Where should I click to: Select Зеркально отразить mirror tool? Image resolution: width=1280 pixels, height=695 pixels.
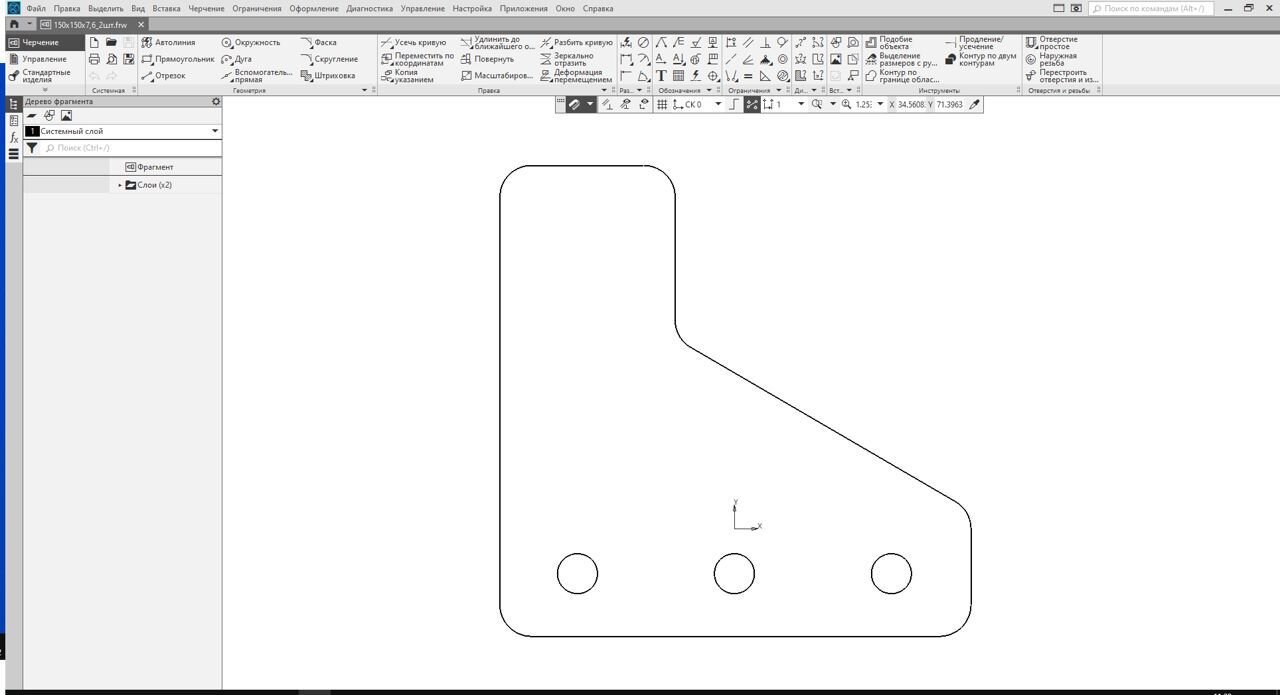pyautogui.click(x=575, y=59)
